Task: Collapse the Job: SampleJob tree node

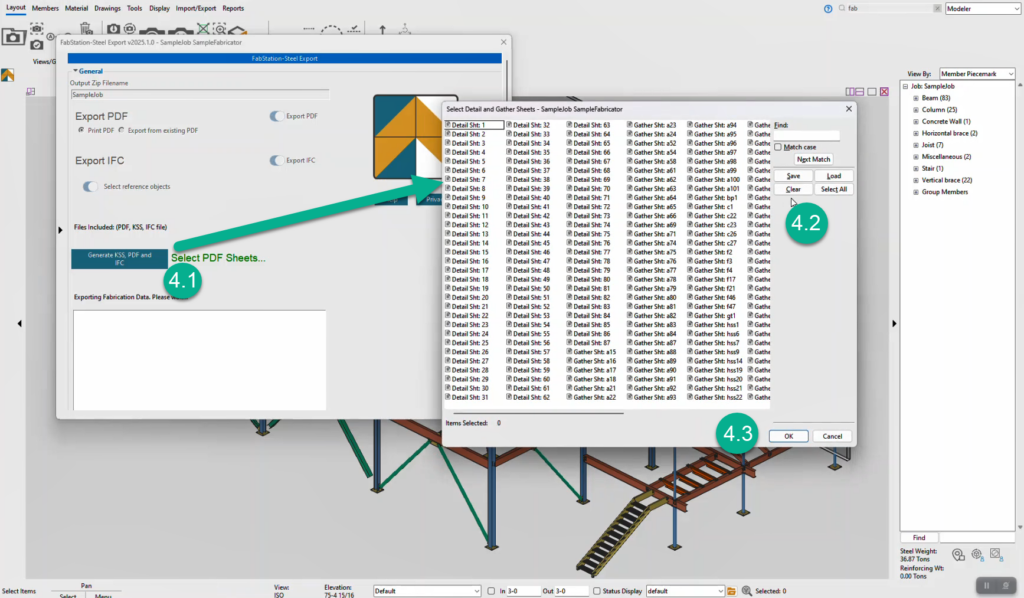Action: point(907,86)
